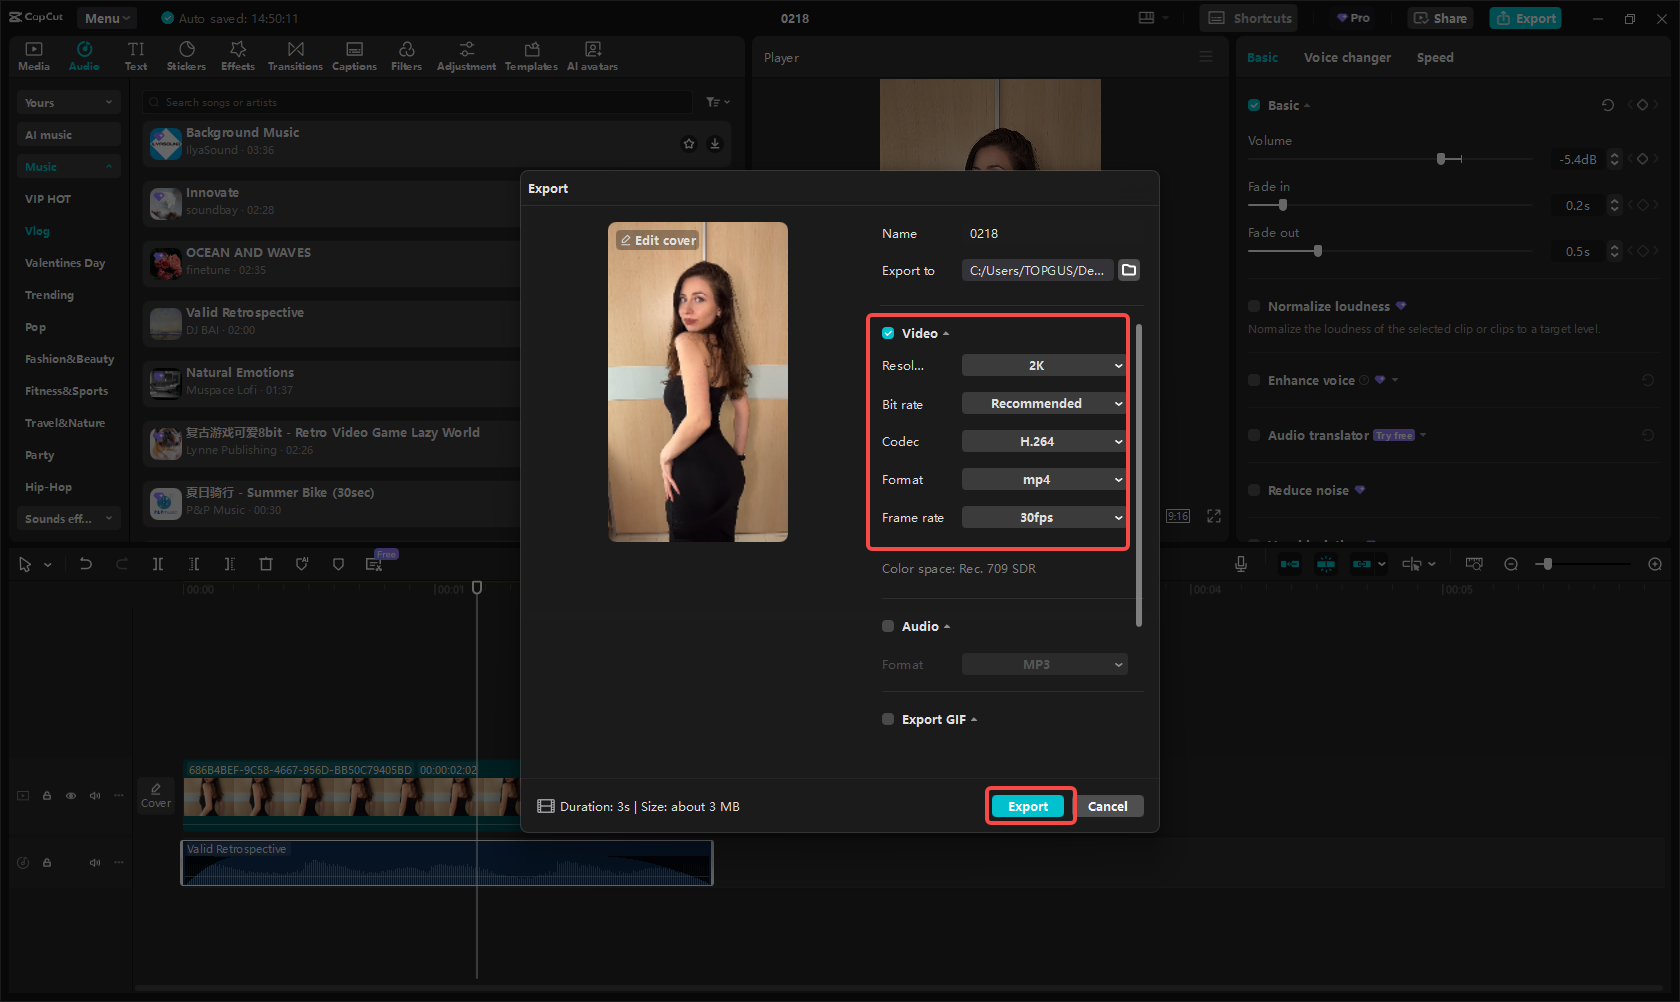Viewport: 1680px width, 1002px height.
Task: Click the microphone record icon in timeline
Action: (1240, 564)
